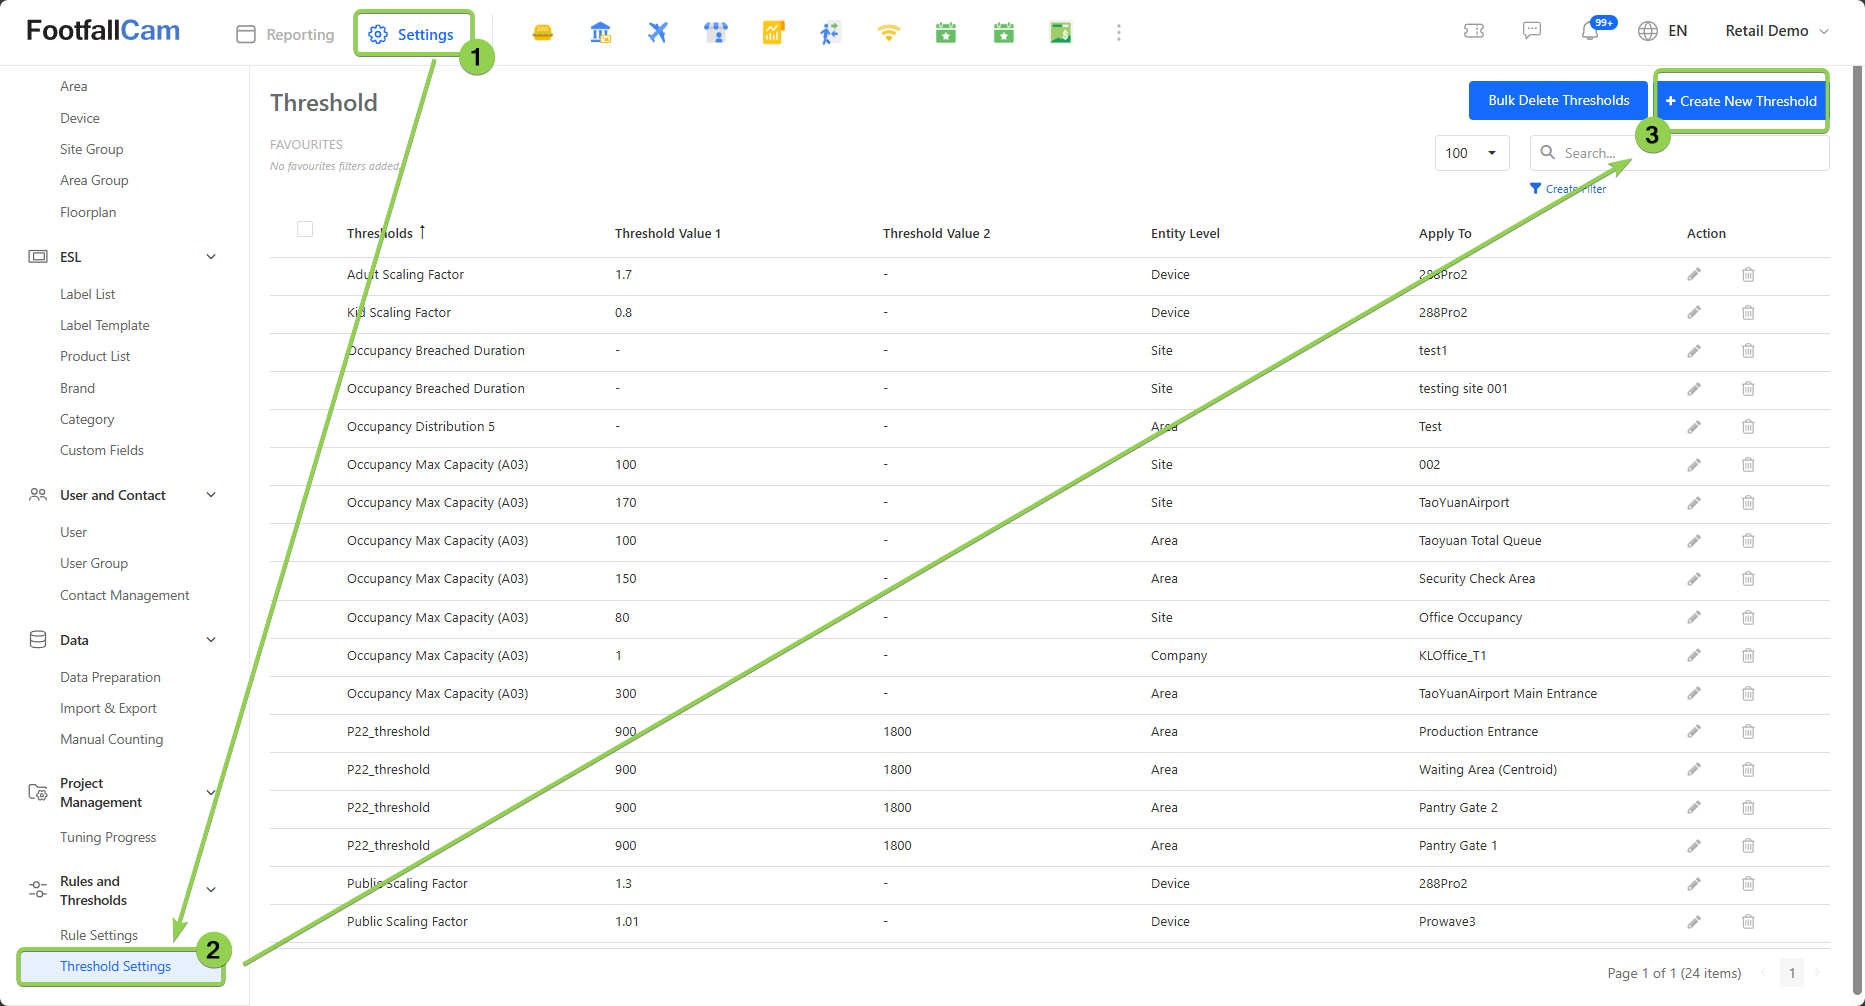The image size is (1865, 1006).
Task: Click Create New Threshold button
Action: [1741, 101]
